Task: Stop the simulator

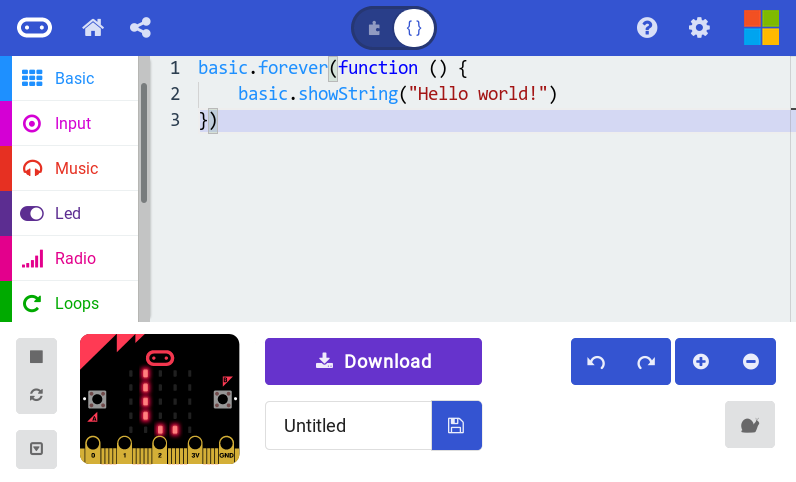Action: [37, 356]
